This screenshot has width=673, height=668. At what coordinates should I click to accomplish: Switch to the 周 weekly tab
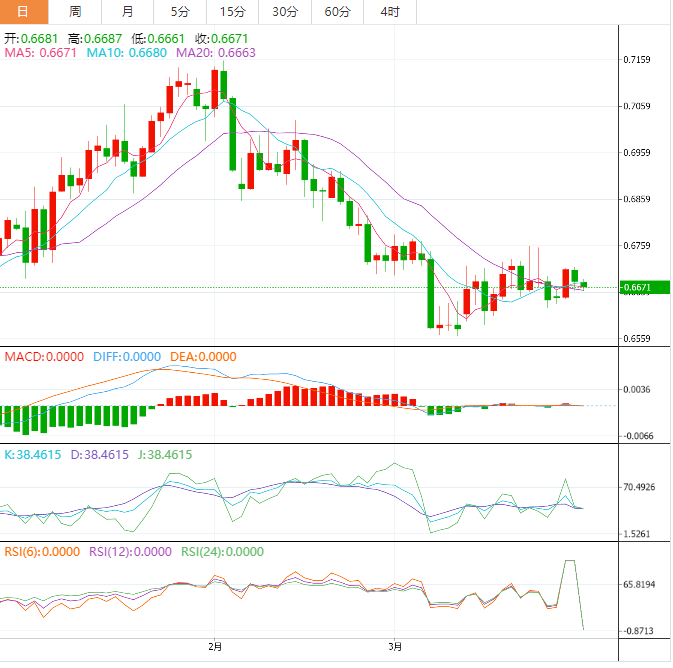point(75,12)
